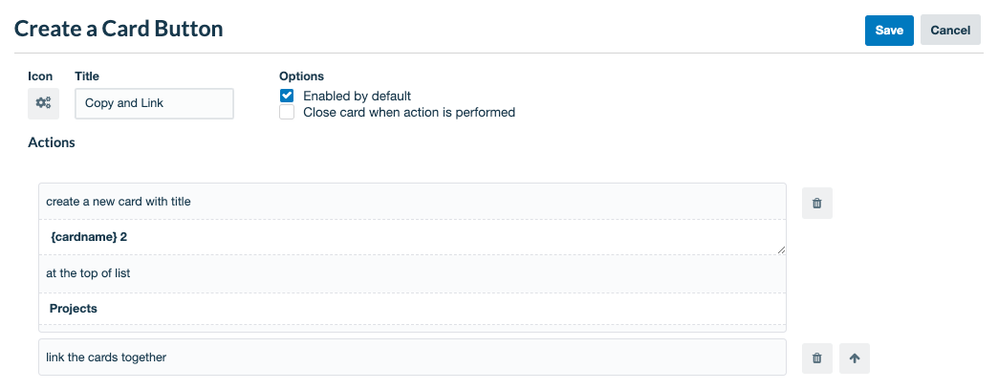Cancel creating the card button
Viewport: 998px width, 390px height.
point(950,31)
